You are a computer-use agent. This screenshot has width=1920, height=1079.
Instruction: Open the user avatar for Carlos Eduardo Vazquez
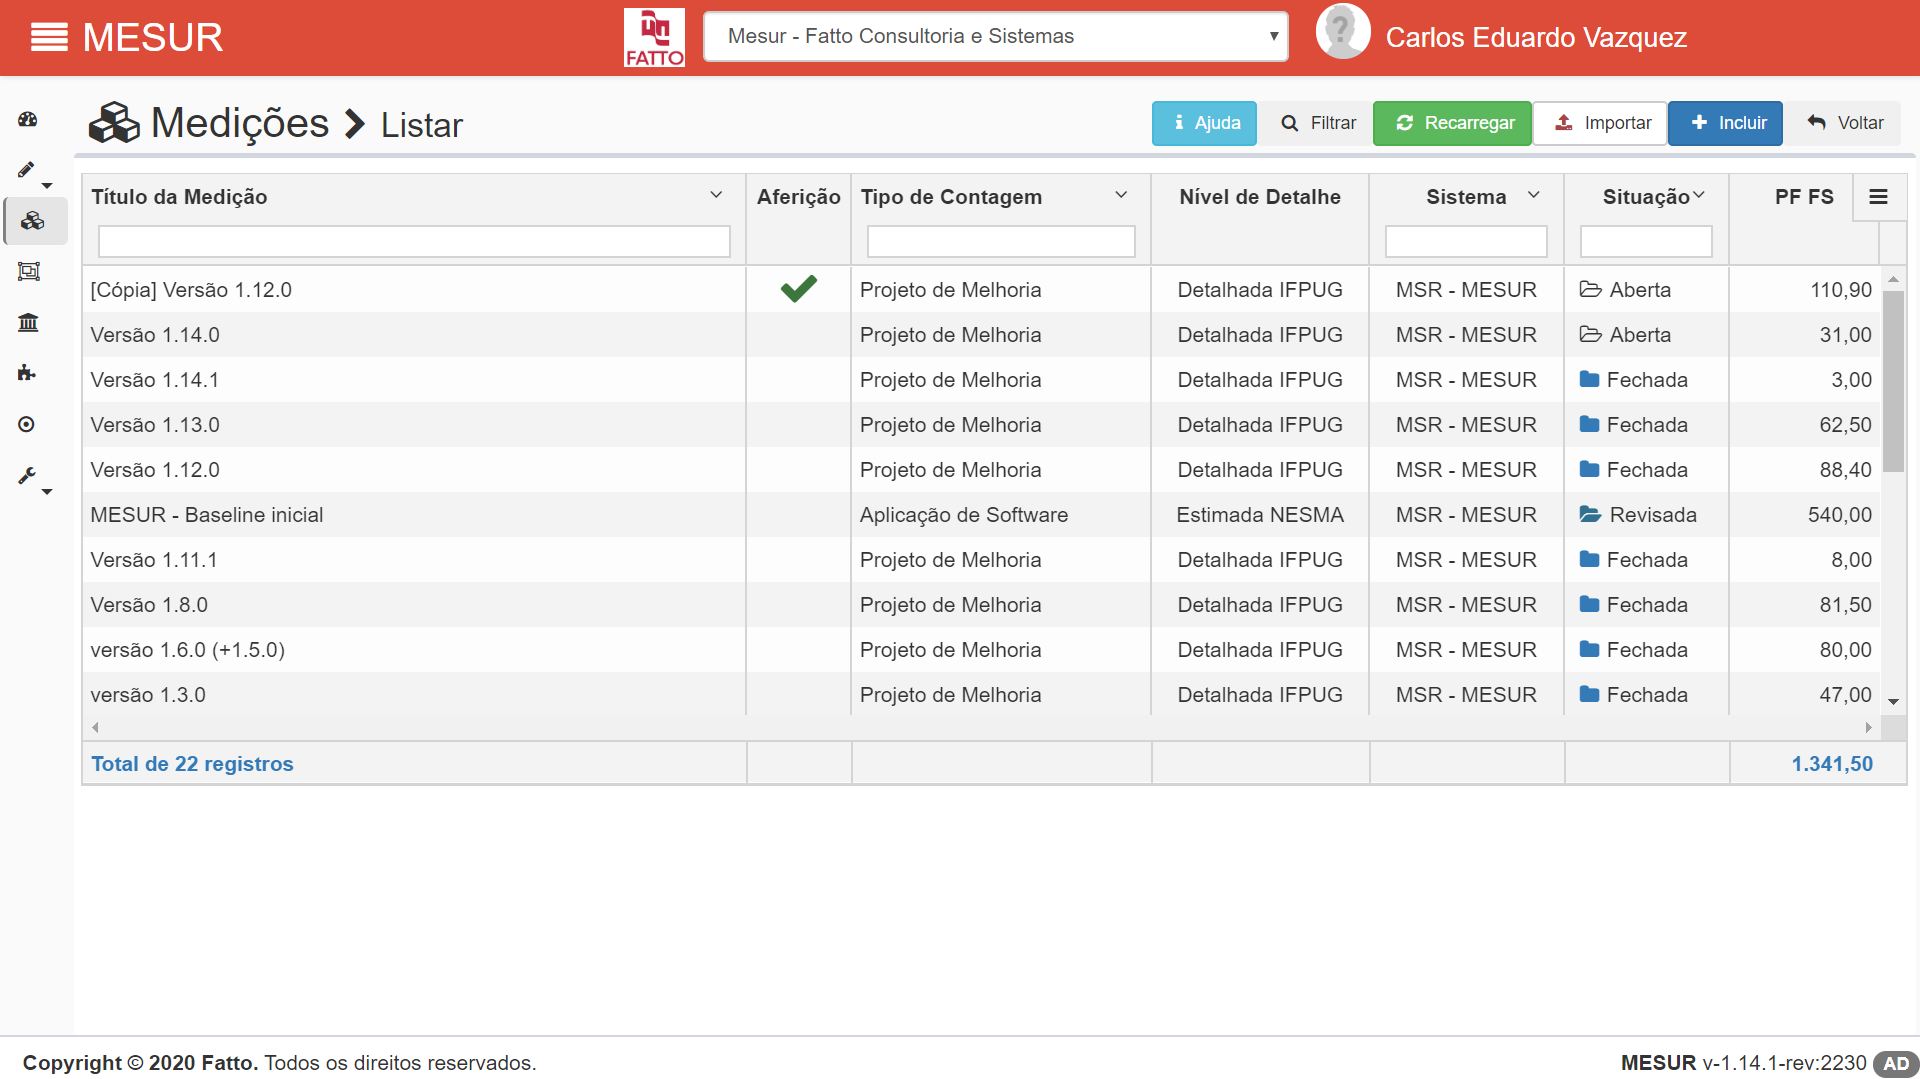[1342, 32]
